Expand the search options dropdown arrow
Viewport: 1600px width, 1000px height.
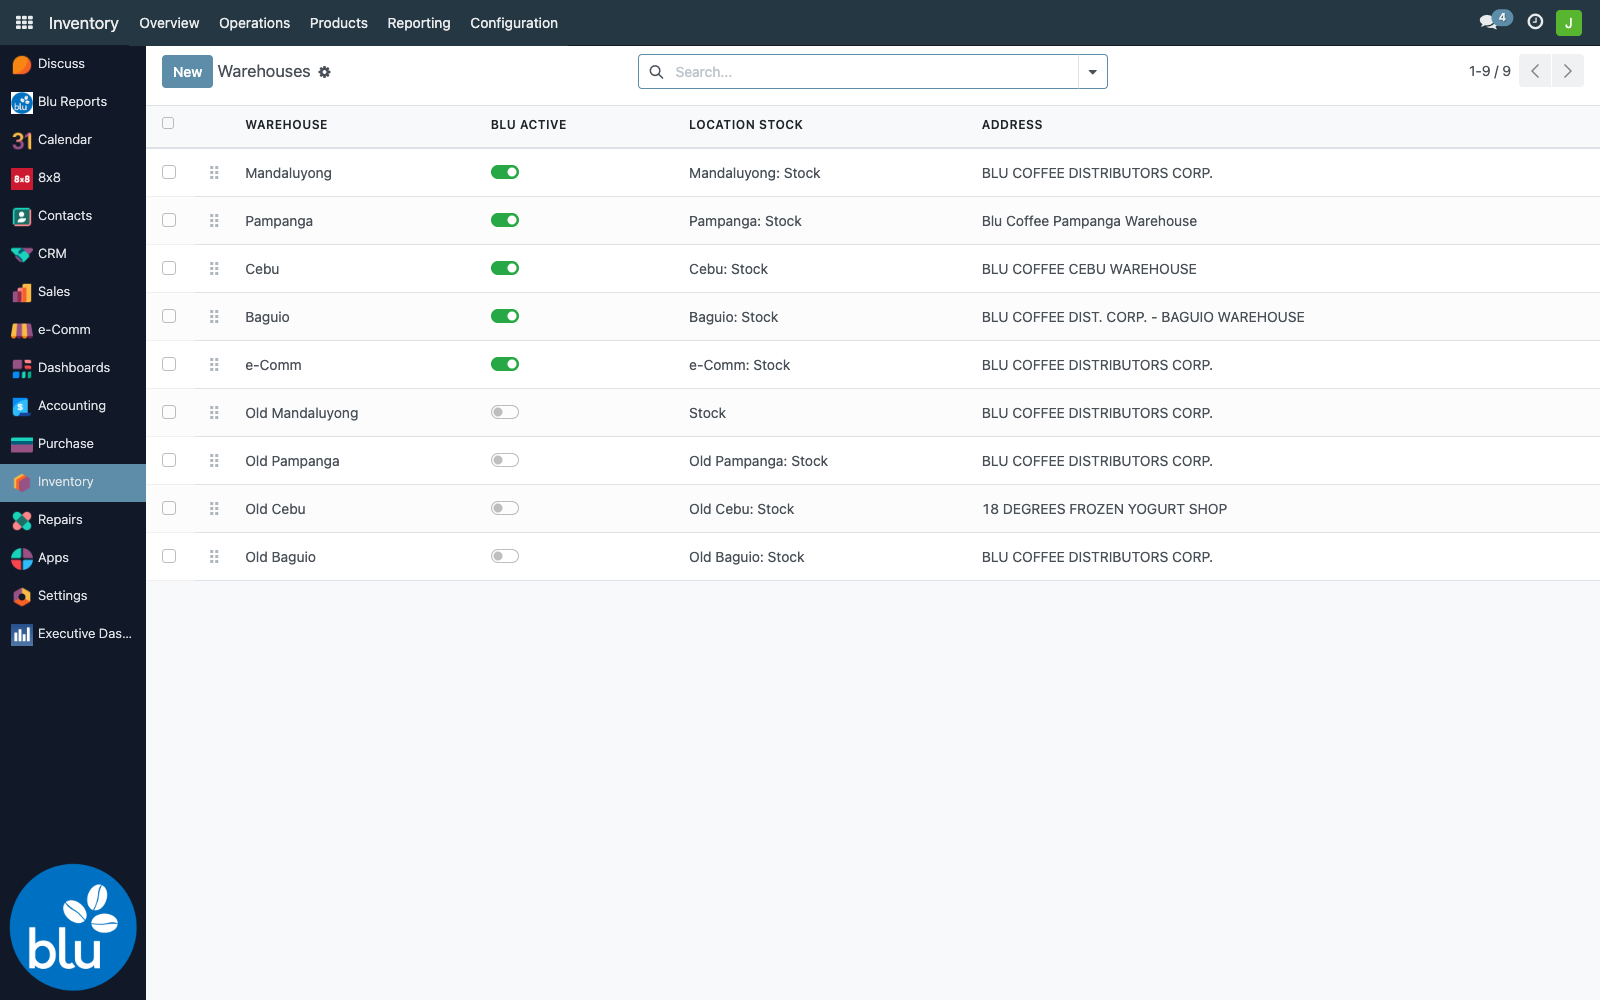(x=1093, y=72)
